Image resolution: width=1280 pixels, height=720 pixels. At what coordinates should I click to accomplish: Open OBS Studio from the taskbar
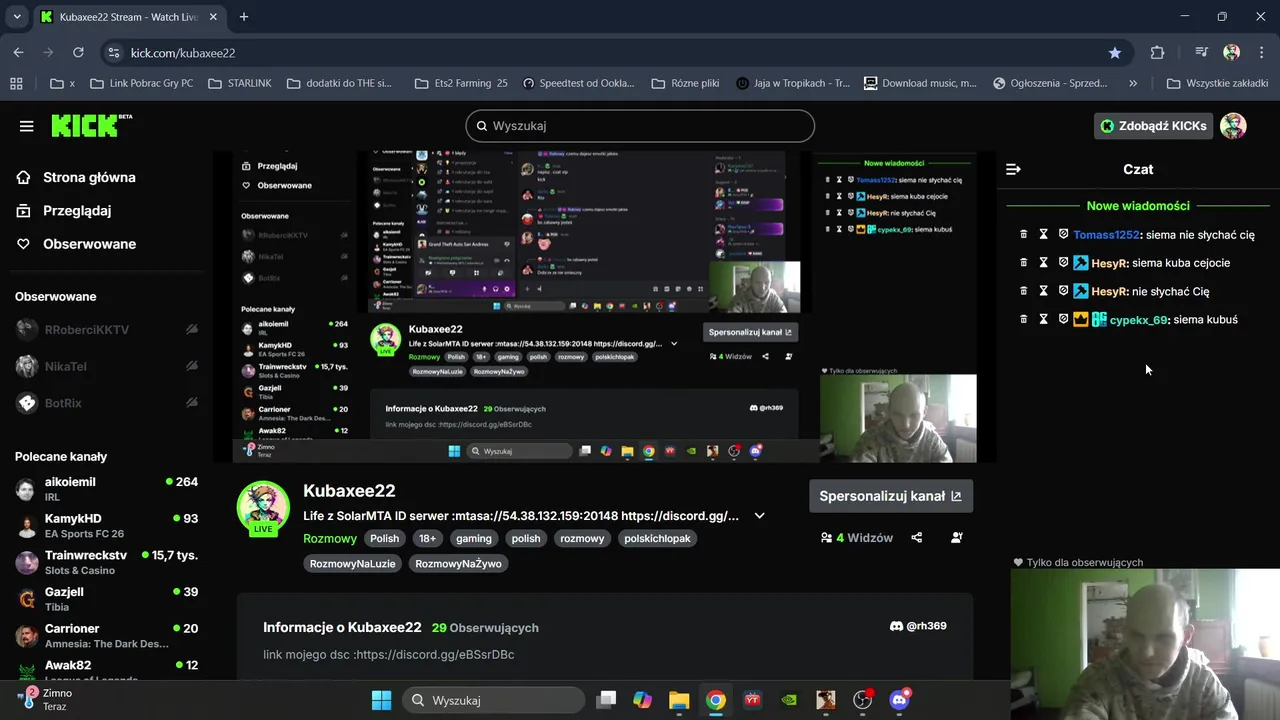[x=862, y=700]
